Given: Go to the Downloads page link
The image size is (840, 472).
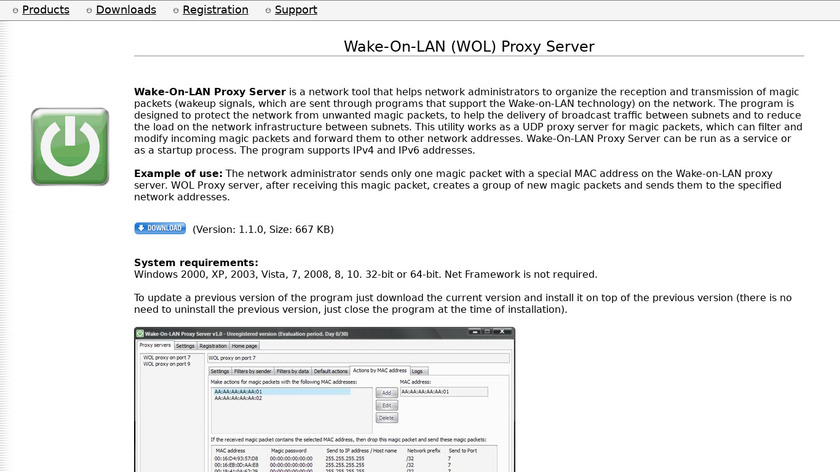Looking at the screenshot, I should pyautogui.click(x=126, y=10).
